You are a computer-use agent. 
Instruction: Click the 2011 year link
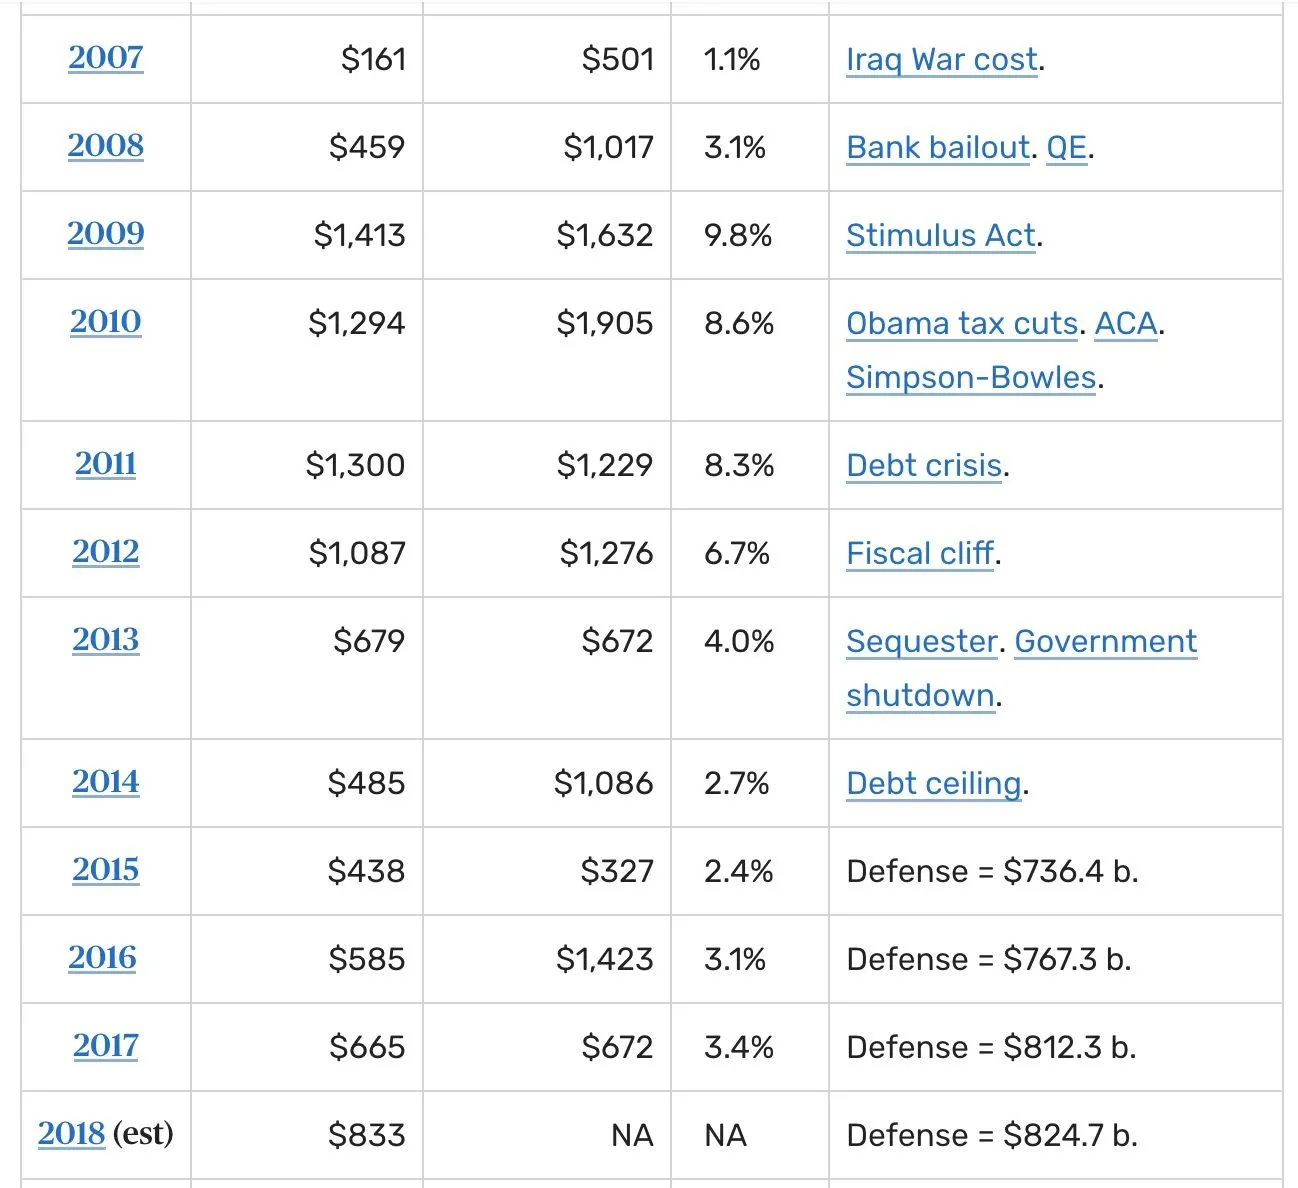click(x=105, y=464)
